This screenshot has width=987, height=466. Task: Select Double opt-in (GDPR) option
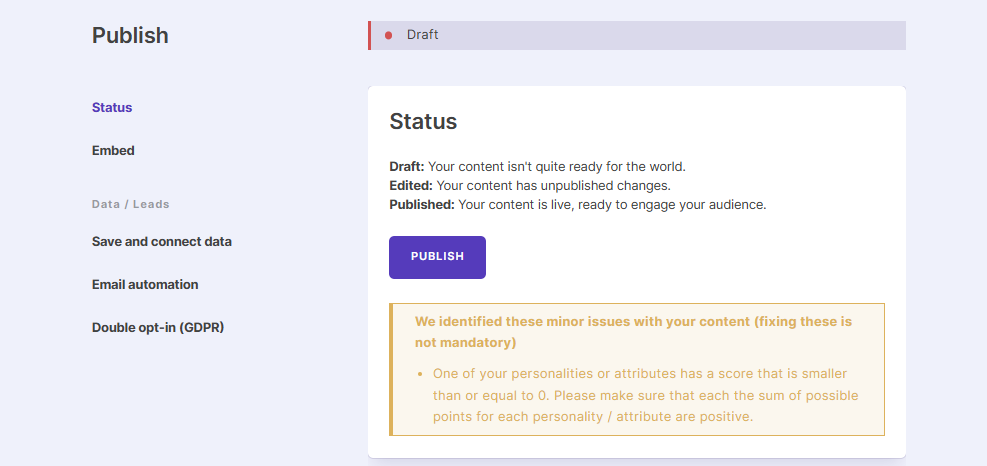coord(158,327)
